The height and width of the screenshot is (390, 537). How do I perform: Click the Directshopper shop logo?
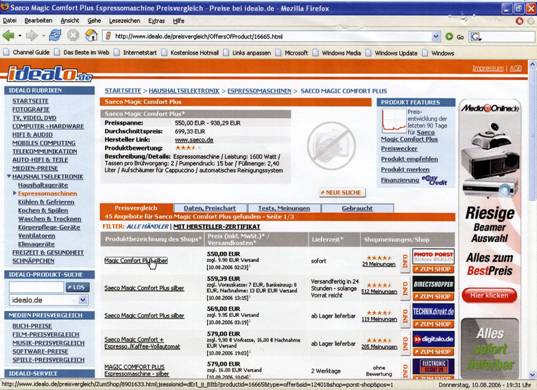coord(434,284)
